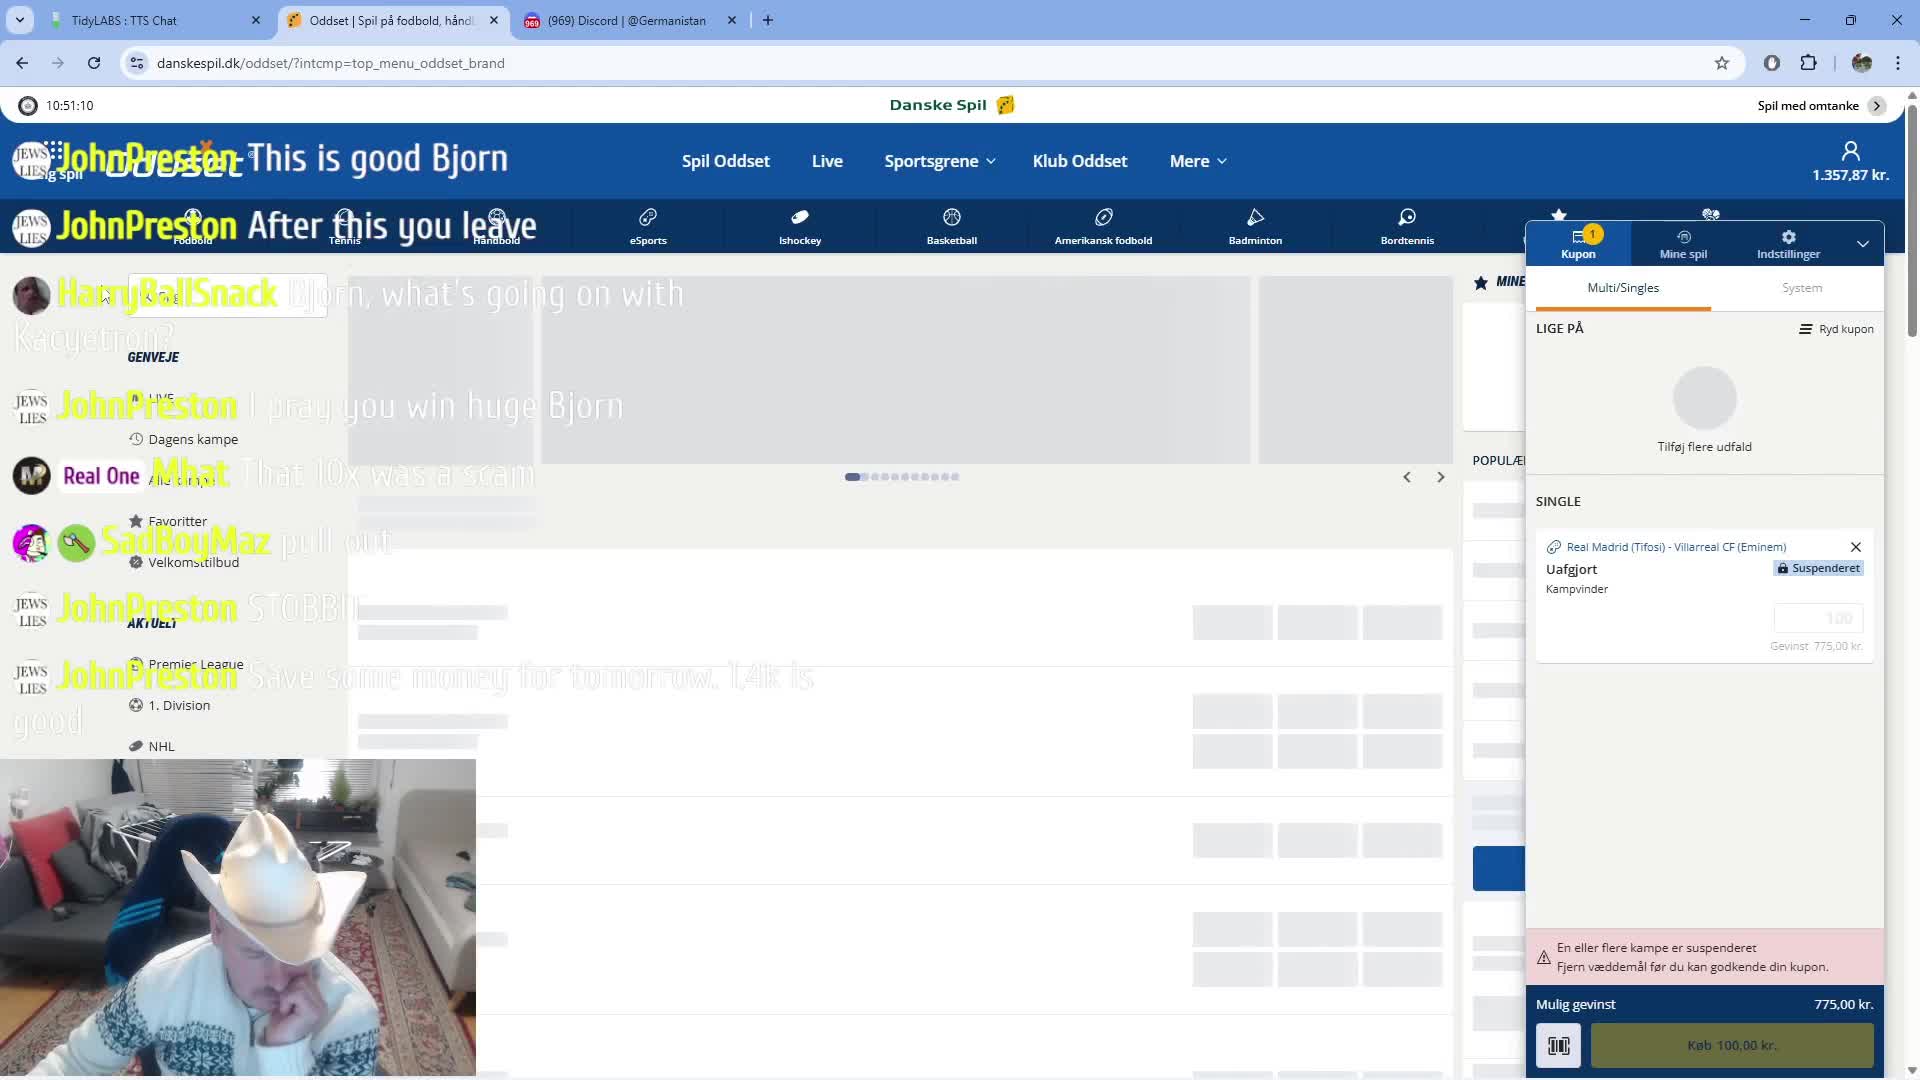Image resolution: width=1920 pixels, height=1080 pixels.
Task: Open the Indstillinger tab
Action: (1788, 243)
